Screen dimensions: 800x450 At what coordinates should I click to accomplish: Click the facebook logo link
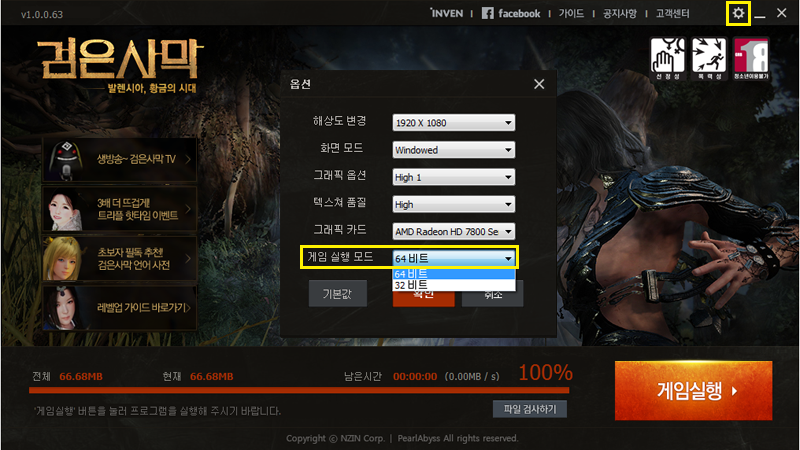point(511,14)
